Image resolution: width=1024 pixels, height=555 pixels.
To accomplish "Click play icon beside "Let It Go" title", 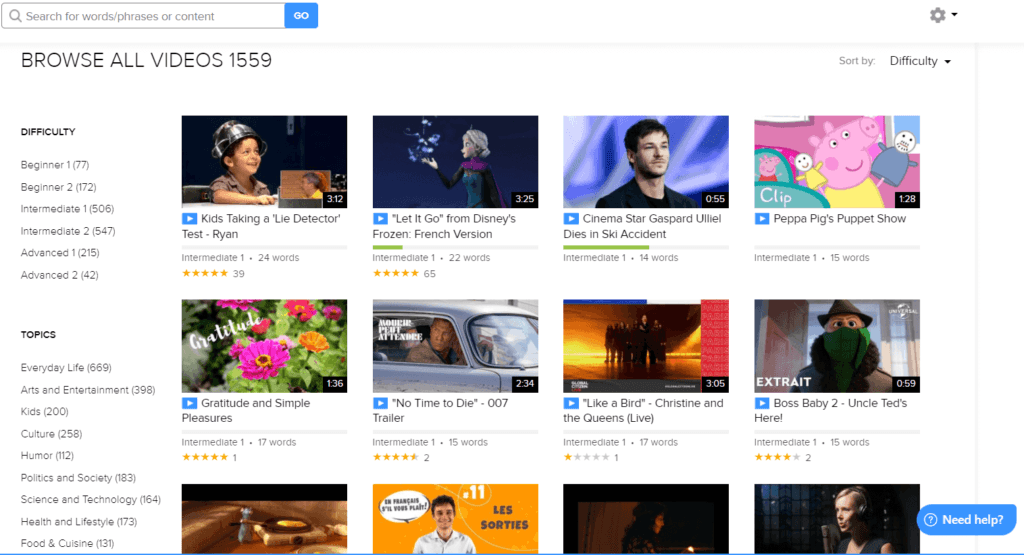I will click(380, 219).
